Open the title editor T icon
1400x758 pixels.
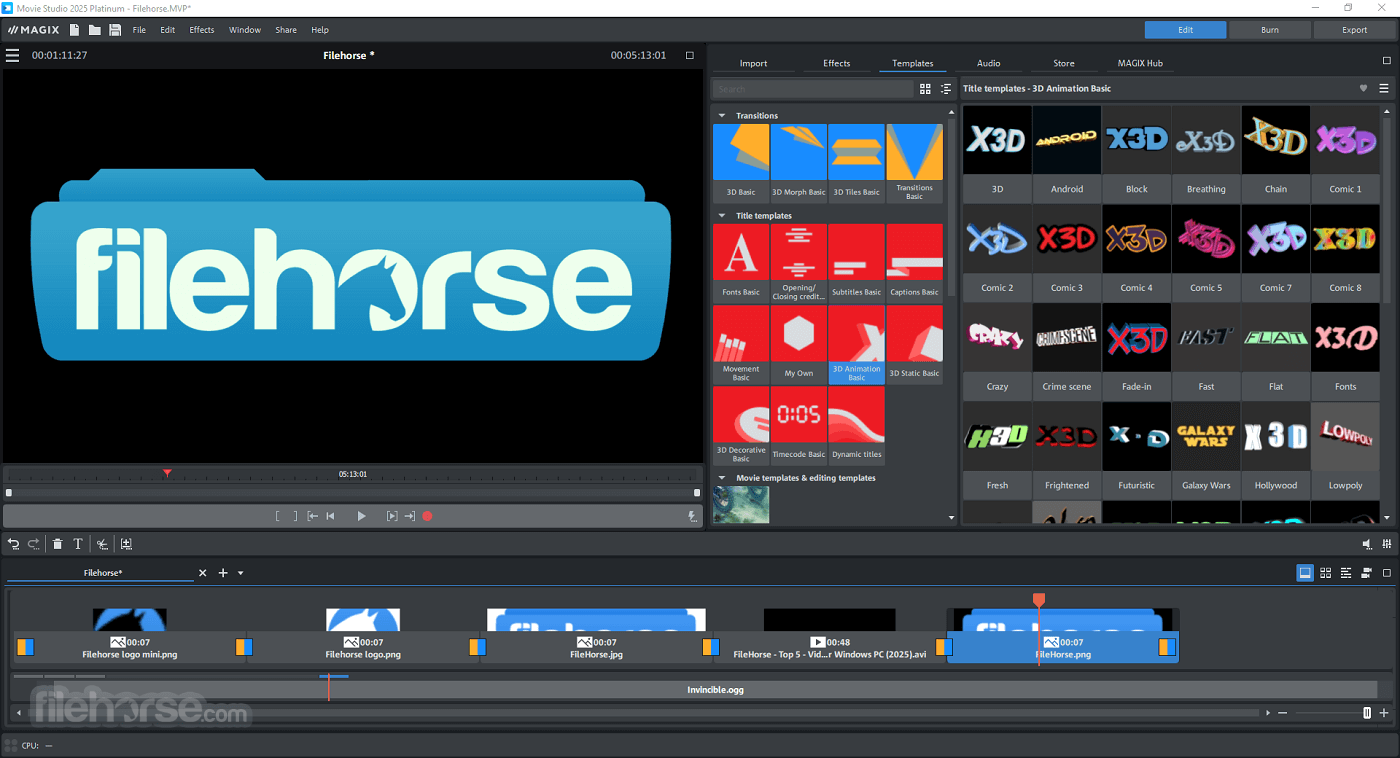coord(77,544)
